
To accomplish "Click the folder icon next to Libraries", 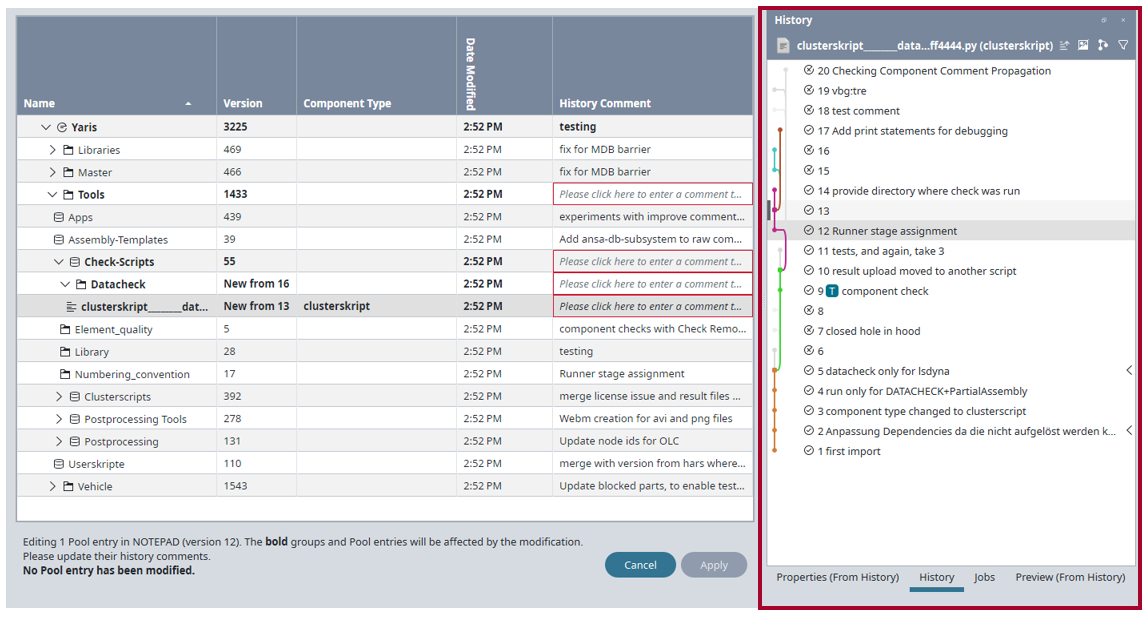I will click(68, 150).
